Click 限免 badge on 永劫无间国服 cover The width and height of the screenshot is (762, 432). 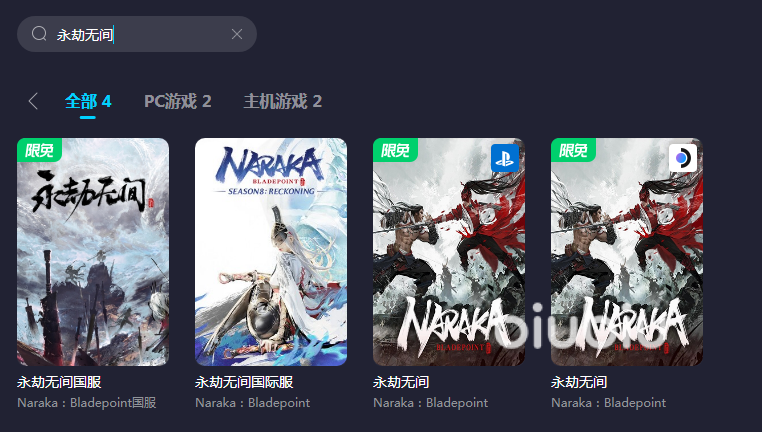click(x=39, y=150)
